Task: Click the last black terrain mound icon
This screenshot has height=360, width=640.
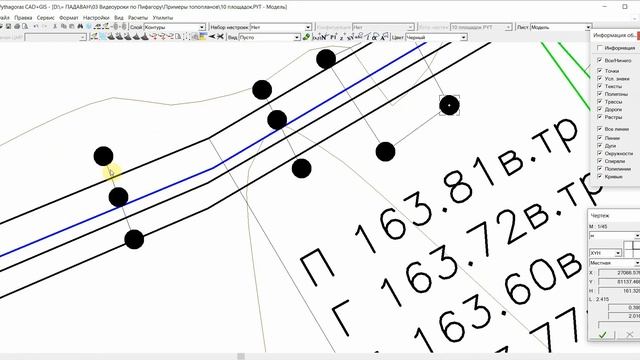Action: pos(144,37)
